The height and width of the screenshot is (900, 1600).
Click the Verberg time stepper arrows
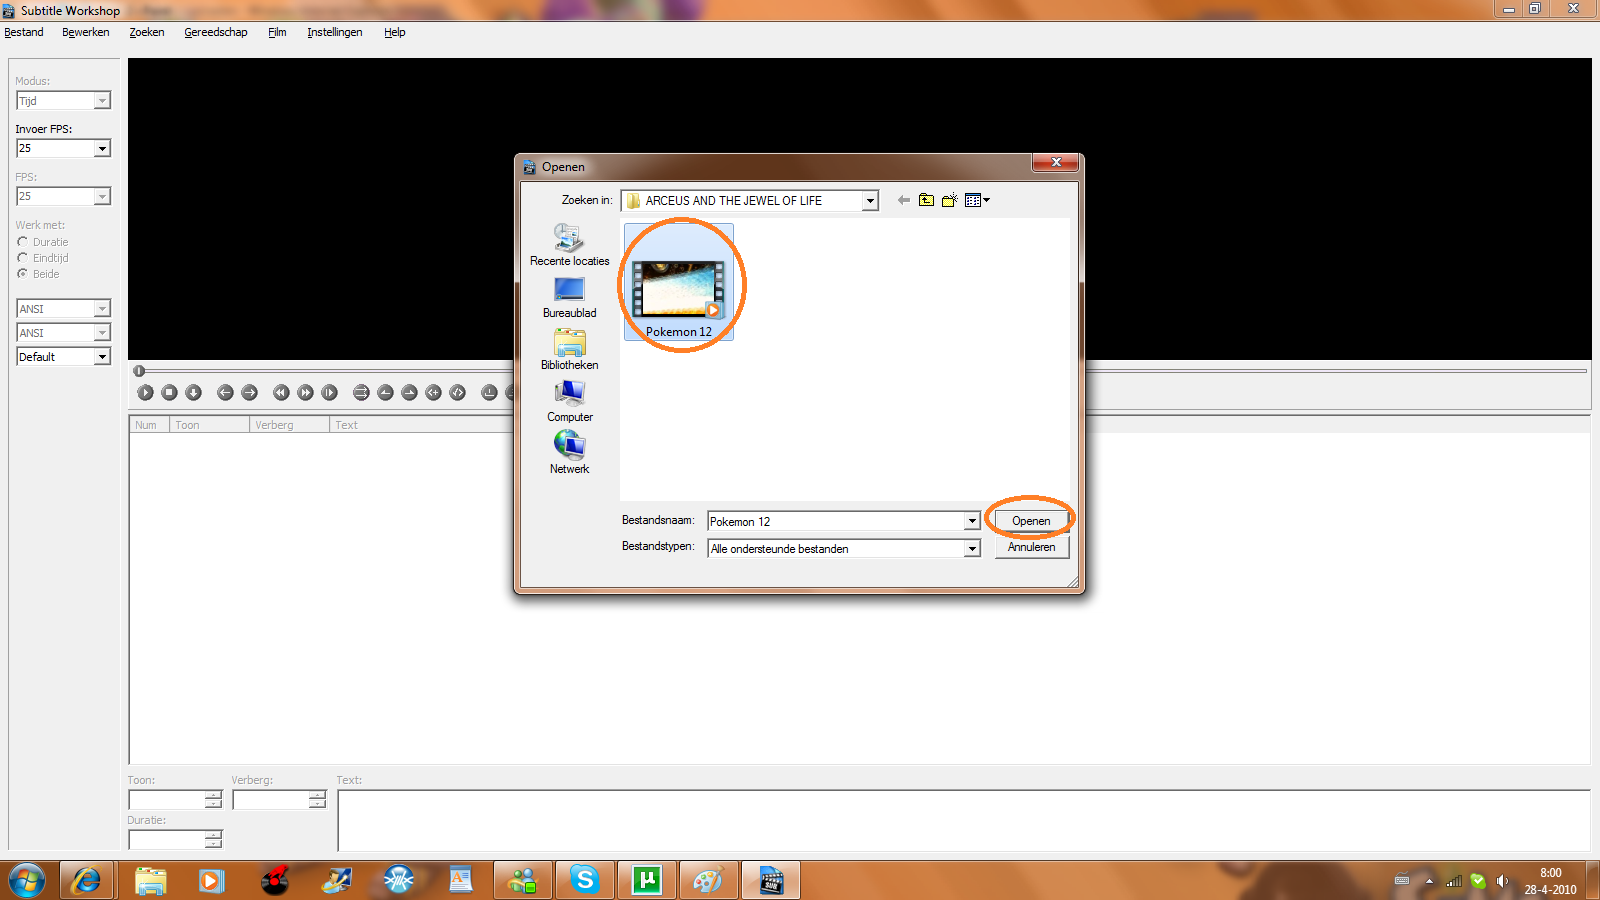point(317,800)
